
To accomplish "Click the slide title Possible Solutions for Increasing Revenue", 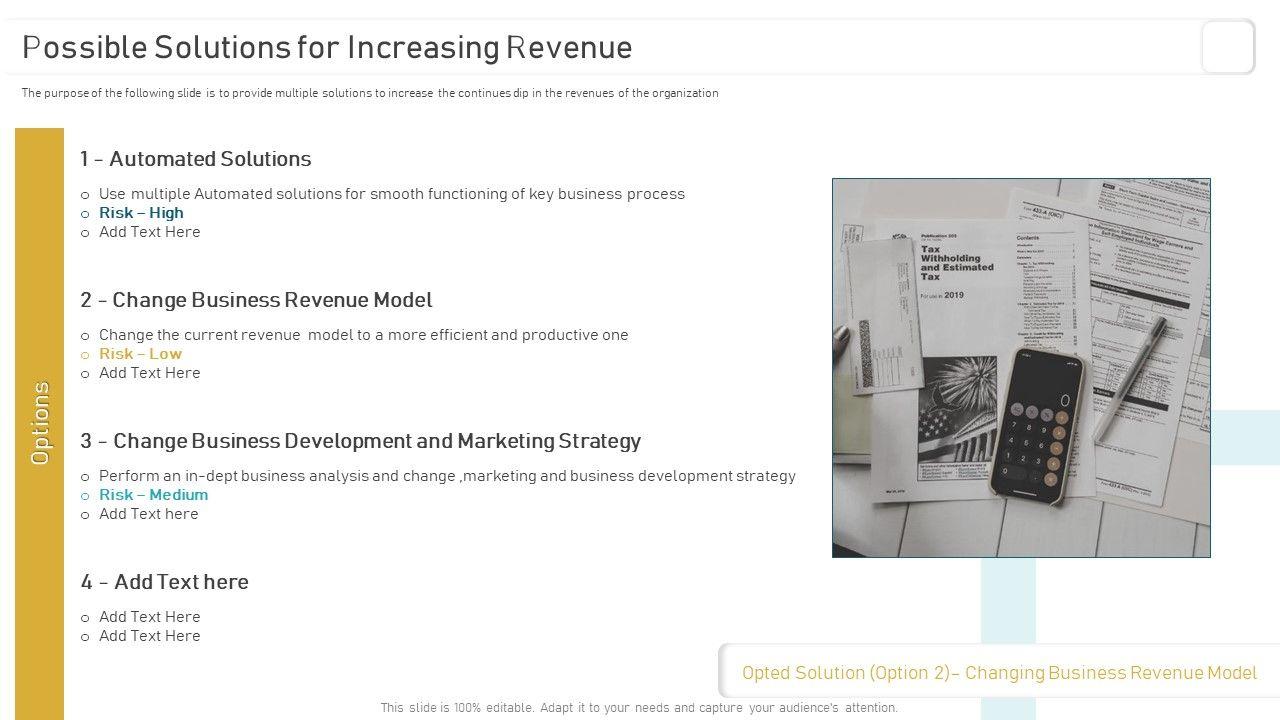I will tap(327, 47).
